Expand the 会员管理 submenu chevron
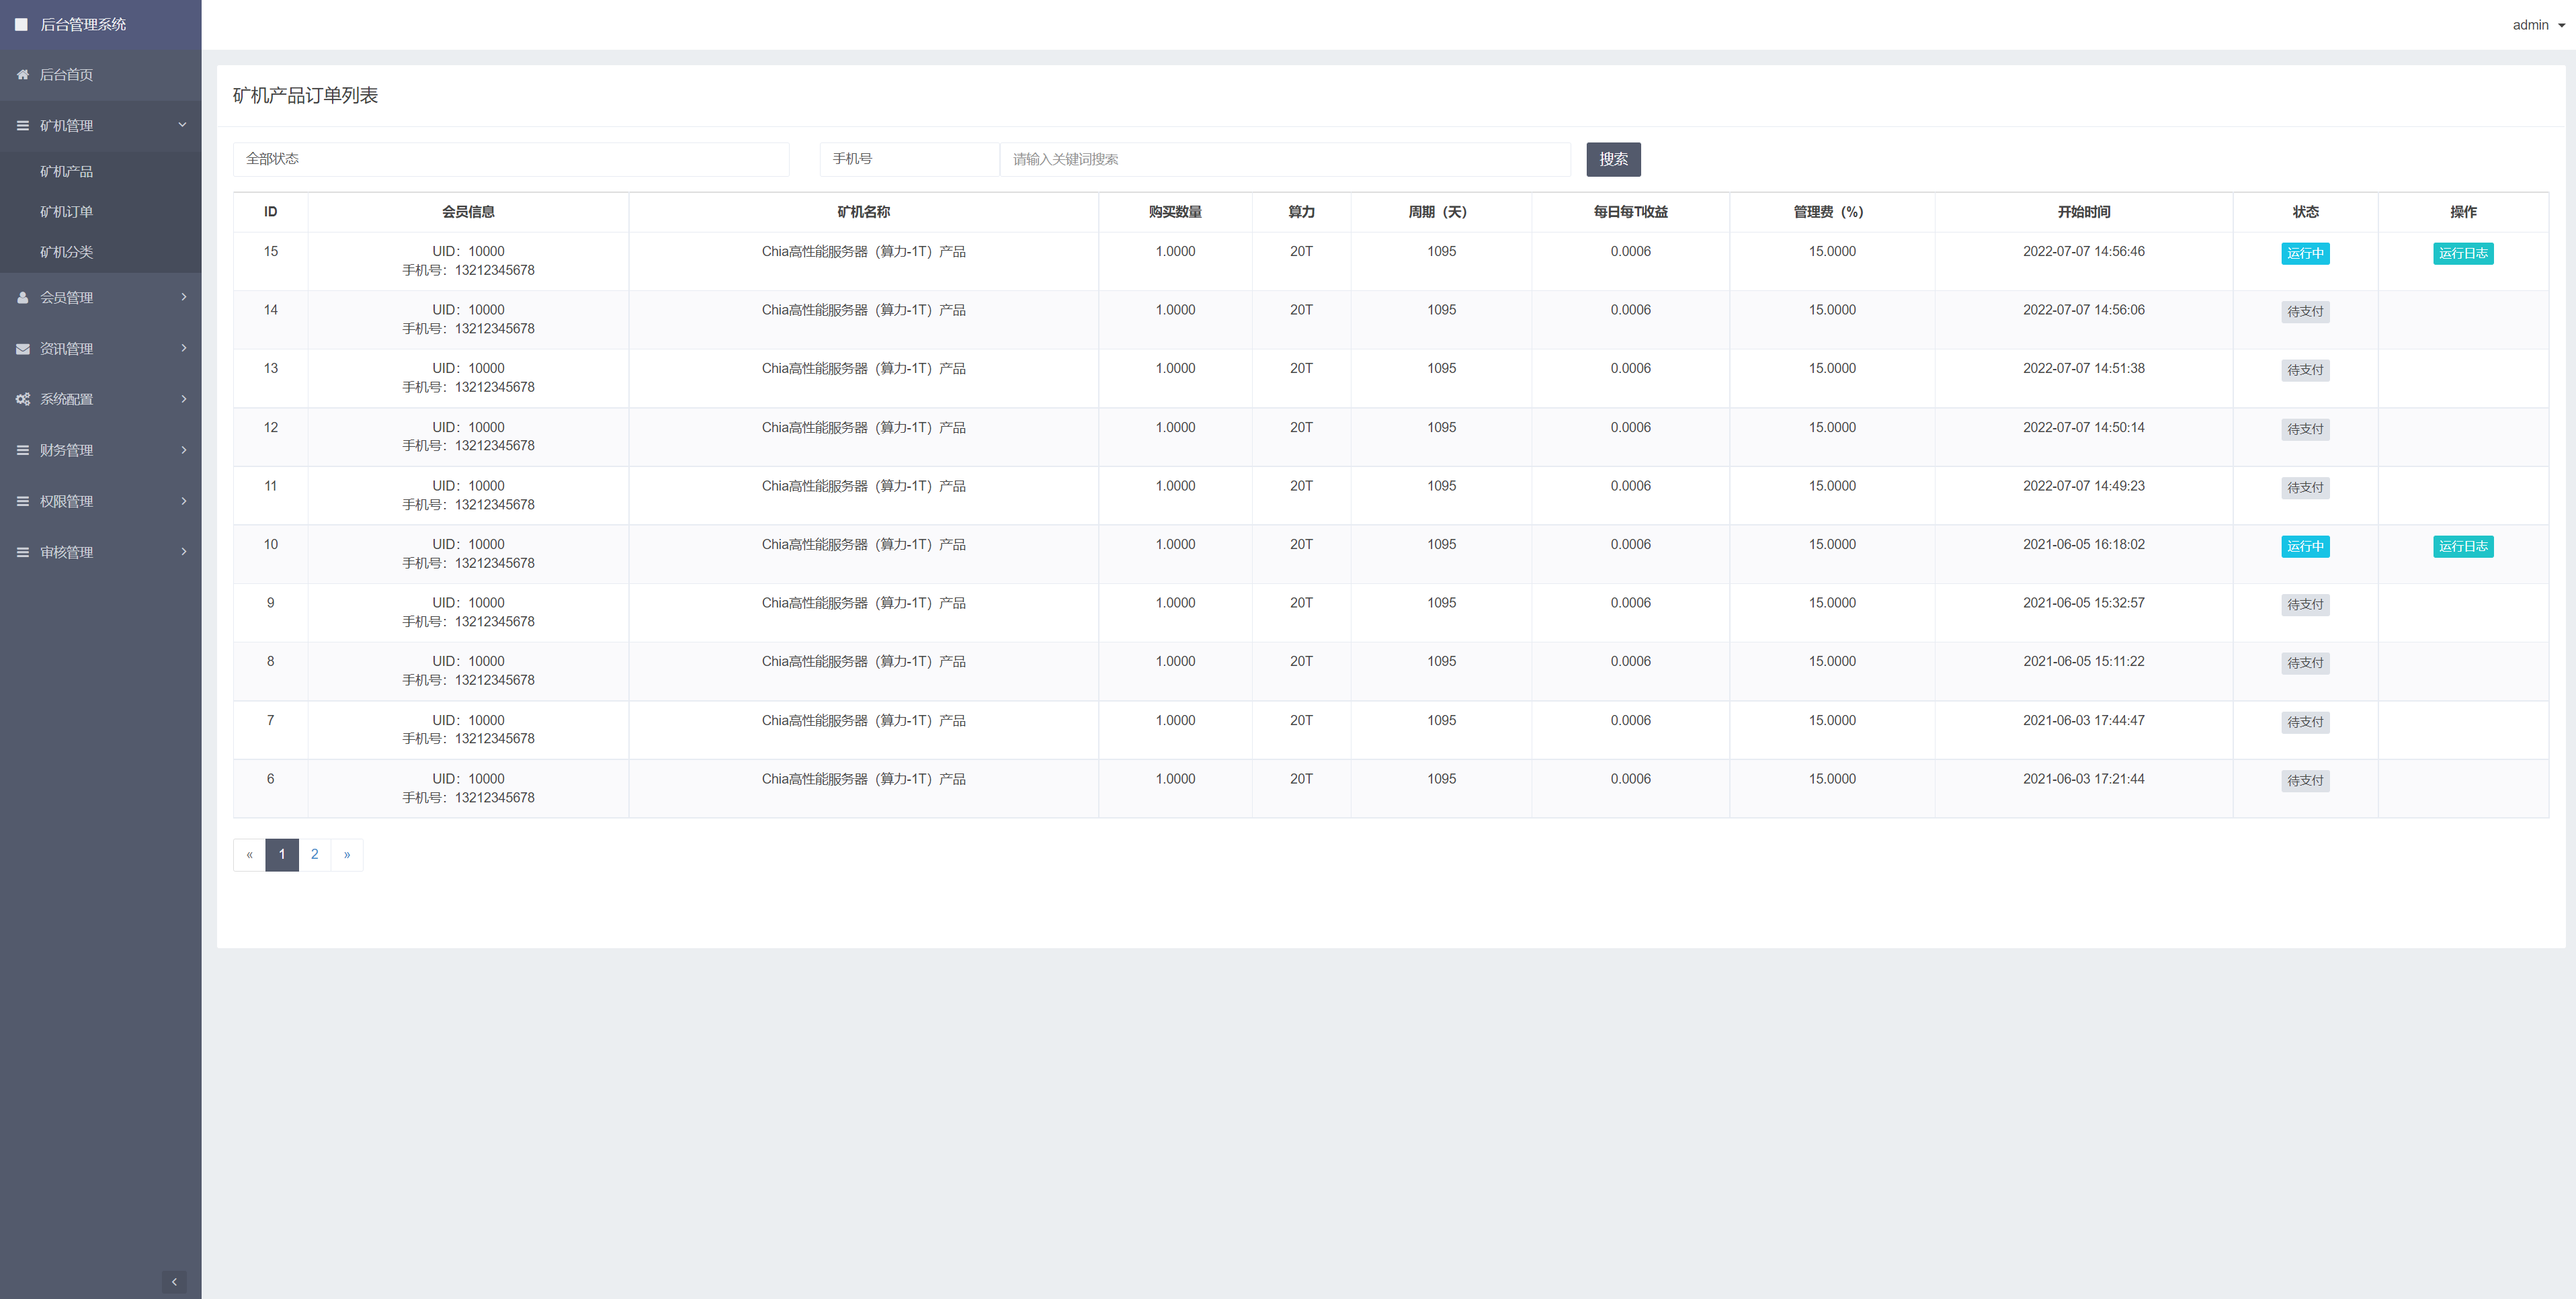 (183, 297)
